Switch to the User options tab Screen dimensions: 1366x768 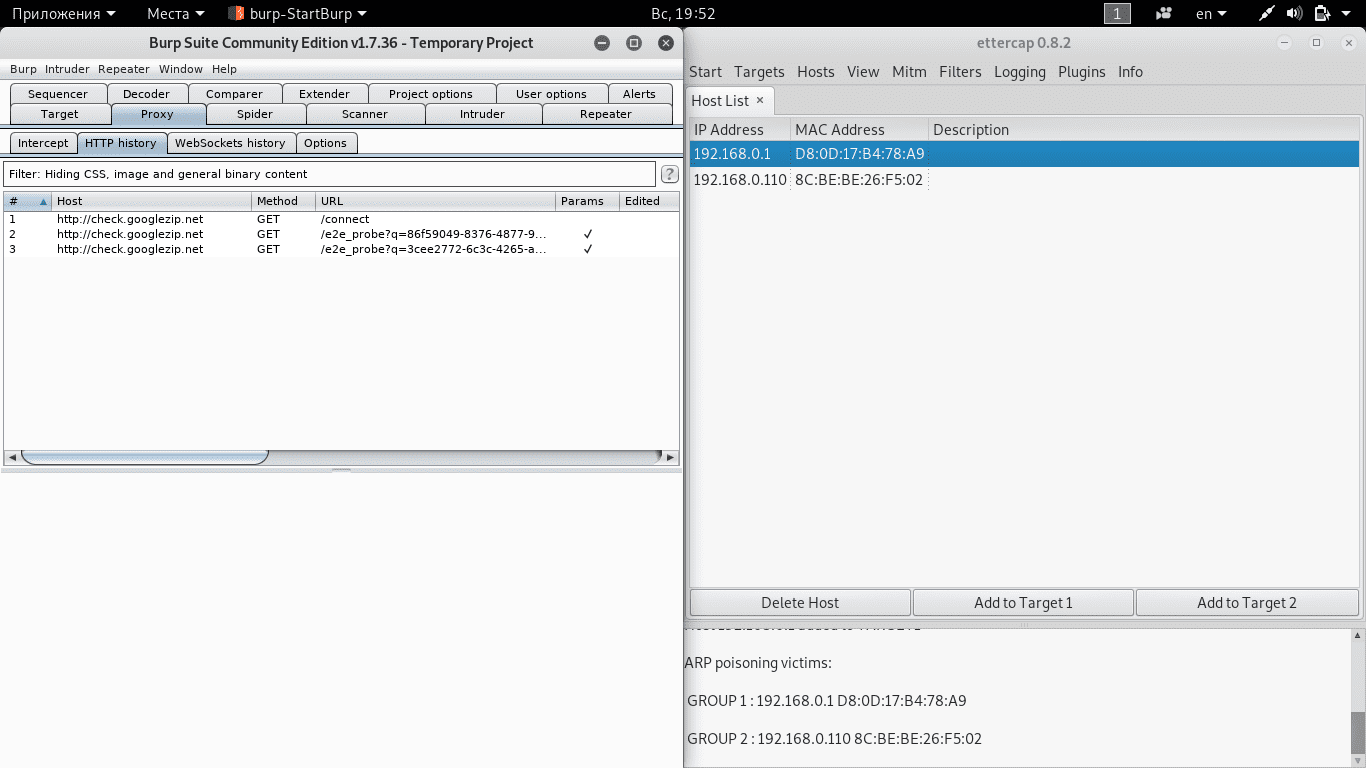(x=551, y=94)
